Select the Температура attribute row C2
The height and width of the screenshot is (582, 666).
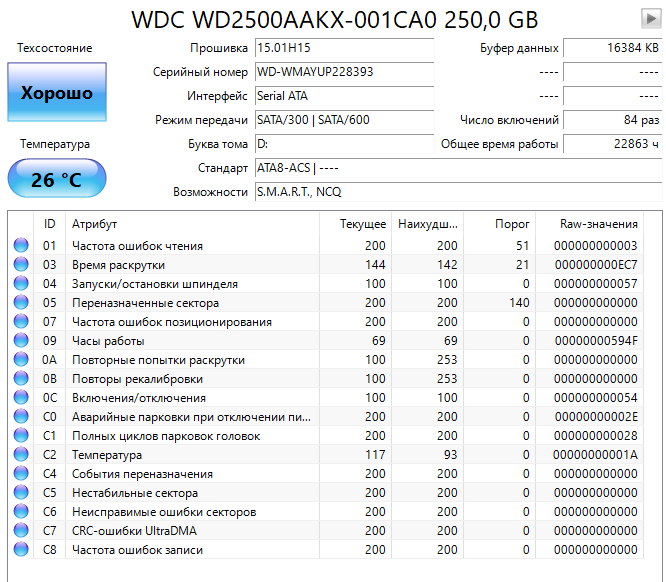click(325, 454)
